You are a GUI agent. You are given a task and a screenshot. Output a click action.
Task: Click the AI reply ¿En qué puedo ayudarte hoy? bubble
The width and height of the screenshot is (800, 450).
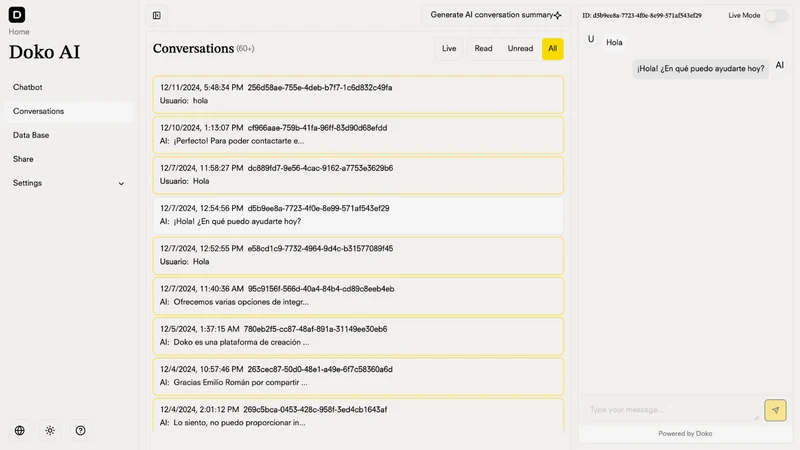click(701, 69)
